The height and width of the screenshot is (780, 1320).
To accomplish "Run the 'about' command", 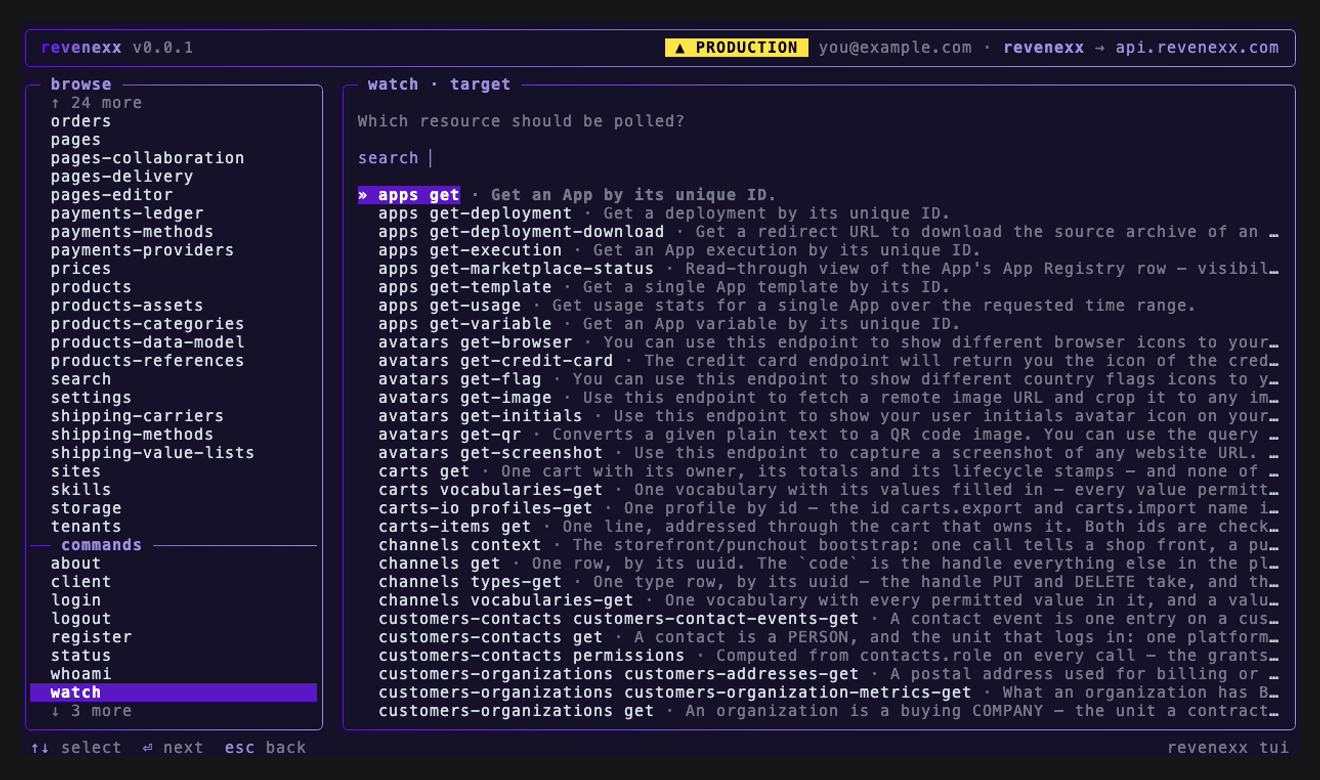I will click(x=76, y=564).
